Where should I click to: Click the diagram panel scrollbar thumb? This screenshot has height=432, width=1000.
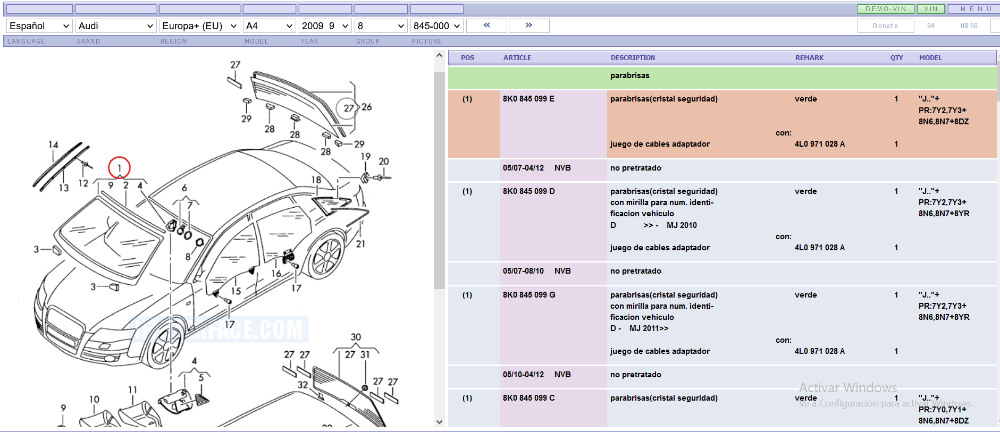439,180
